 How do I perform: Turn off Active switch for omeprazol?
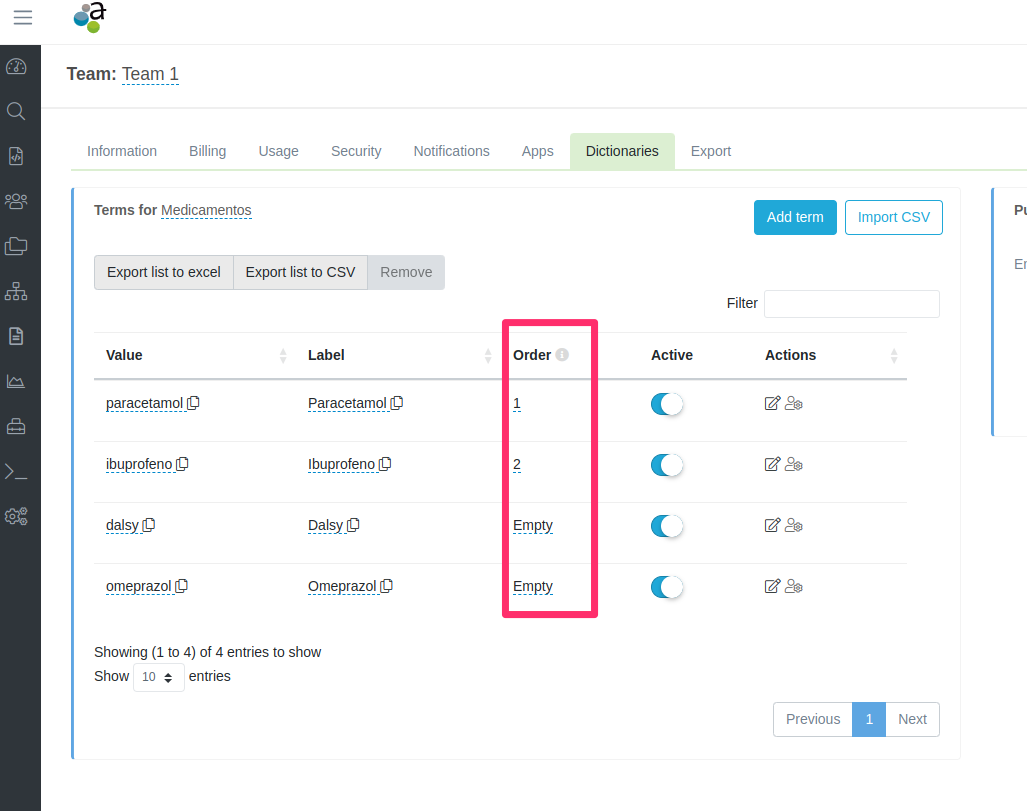point(666,586)
